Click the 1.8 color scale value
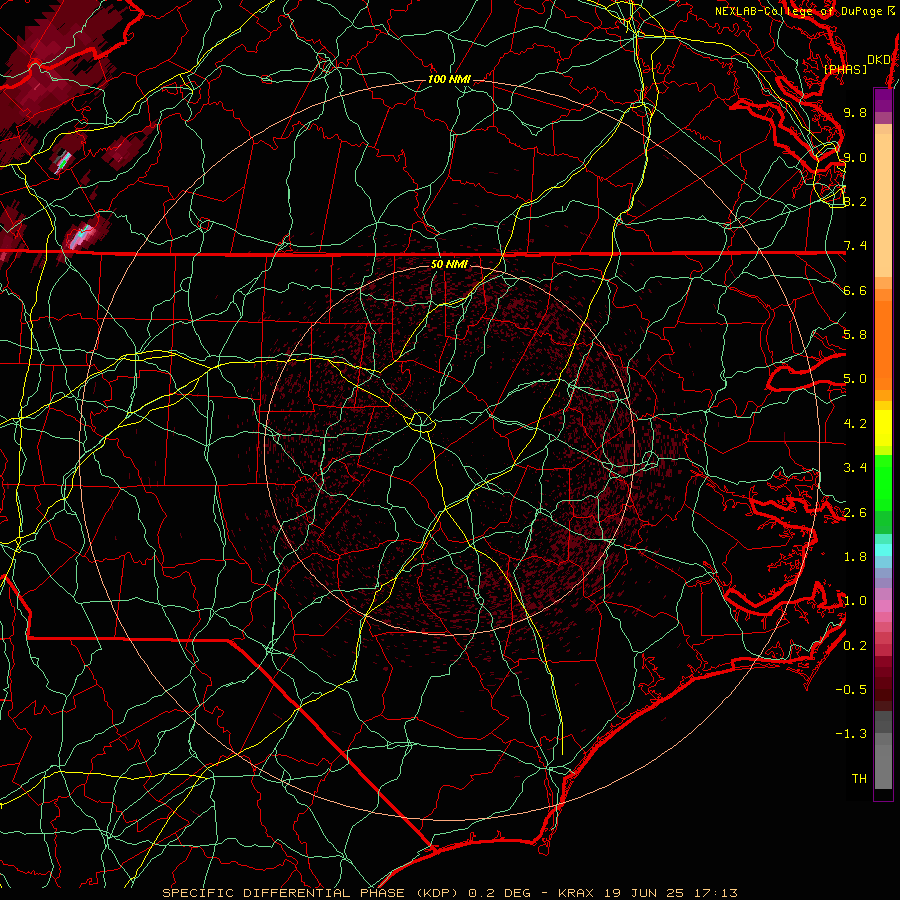The image size is (900, 900). pyautogui.click(x=855, y=557)
